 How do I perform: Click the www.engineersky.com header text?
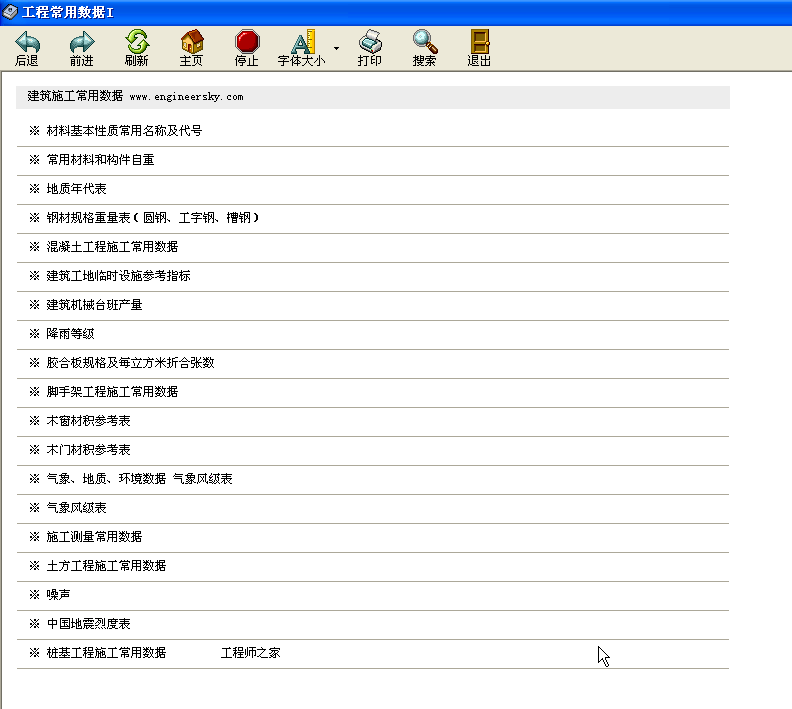186,97
